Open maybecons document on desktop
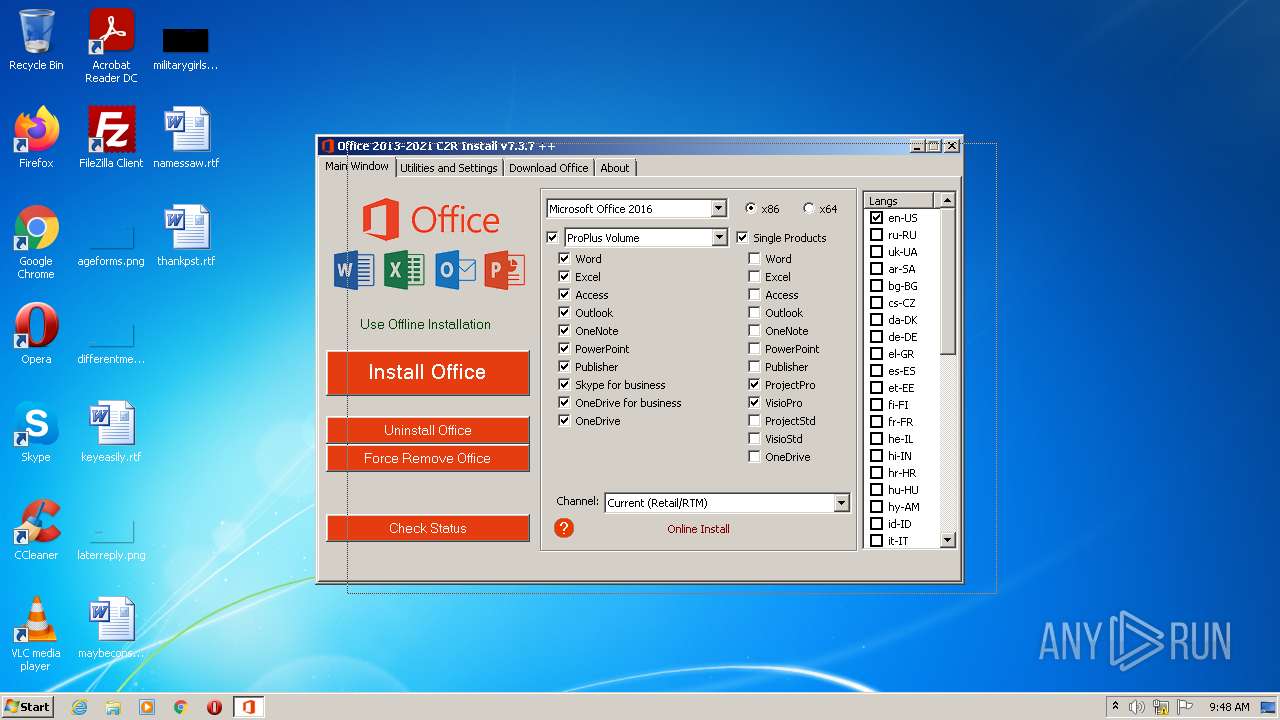Screen dimensions: 1280x720 click(x=111, y=627)
